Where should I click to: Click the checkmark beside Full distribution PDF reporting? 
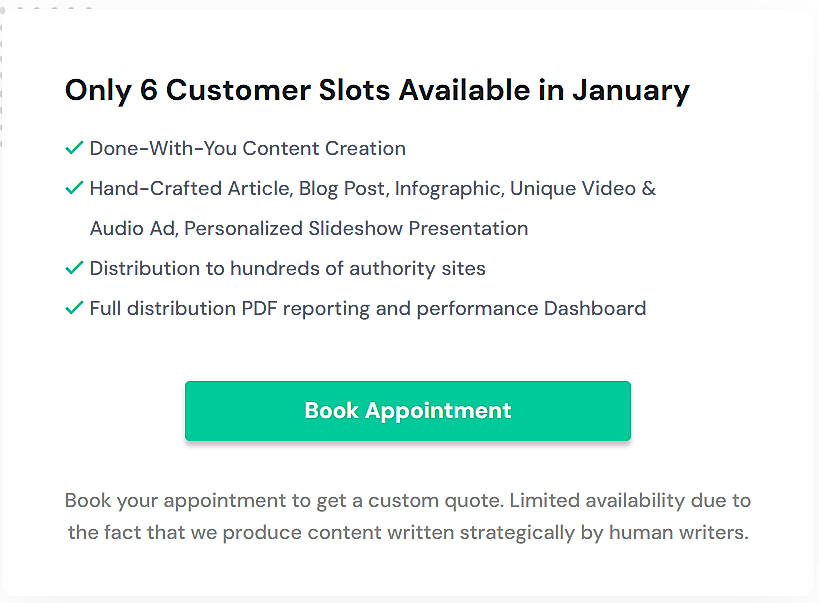point(74,308)
